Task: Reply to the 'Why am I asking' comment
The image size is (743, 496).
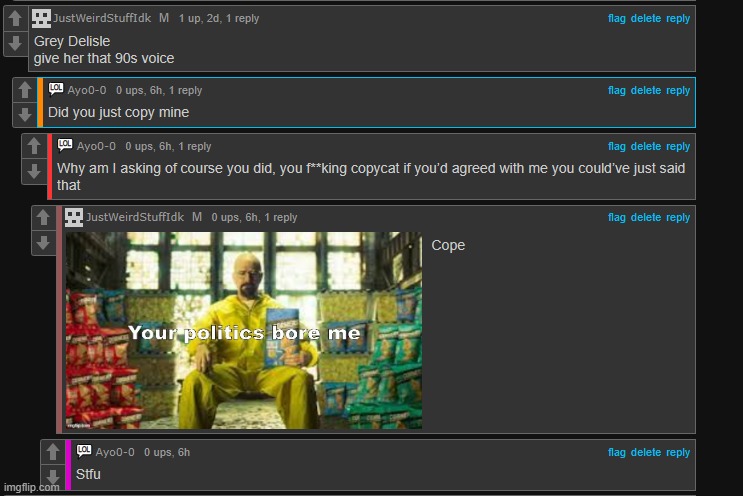Action: 678,146
